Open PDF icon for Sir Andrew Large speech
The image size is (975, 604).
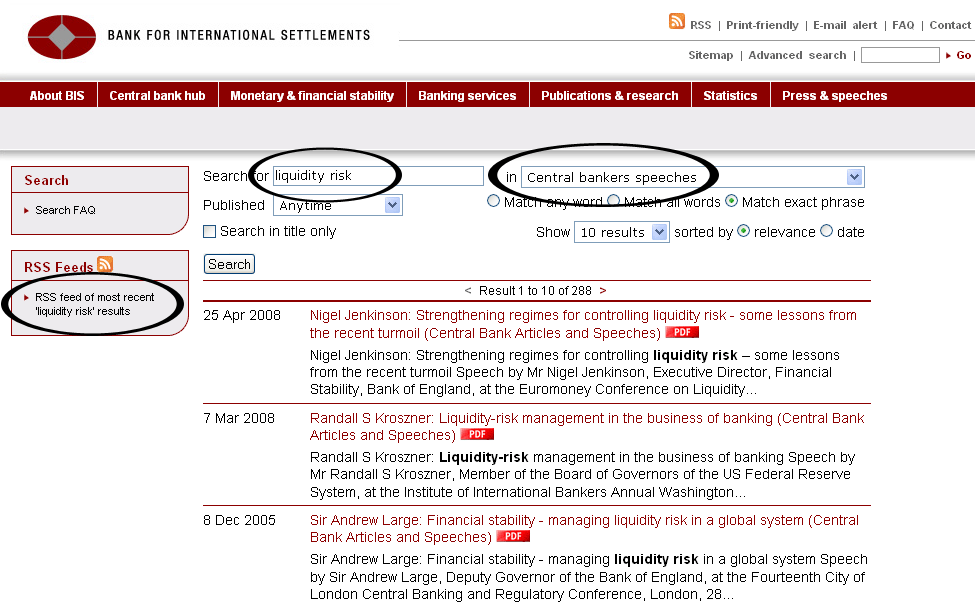513,536
